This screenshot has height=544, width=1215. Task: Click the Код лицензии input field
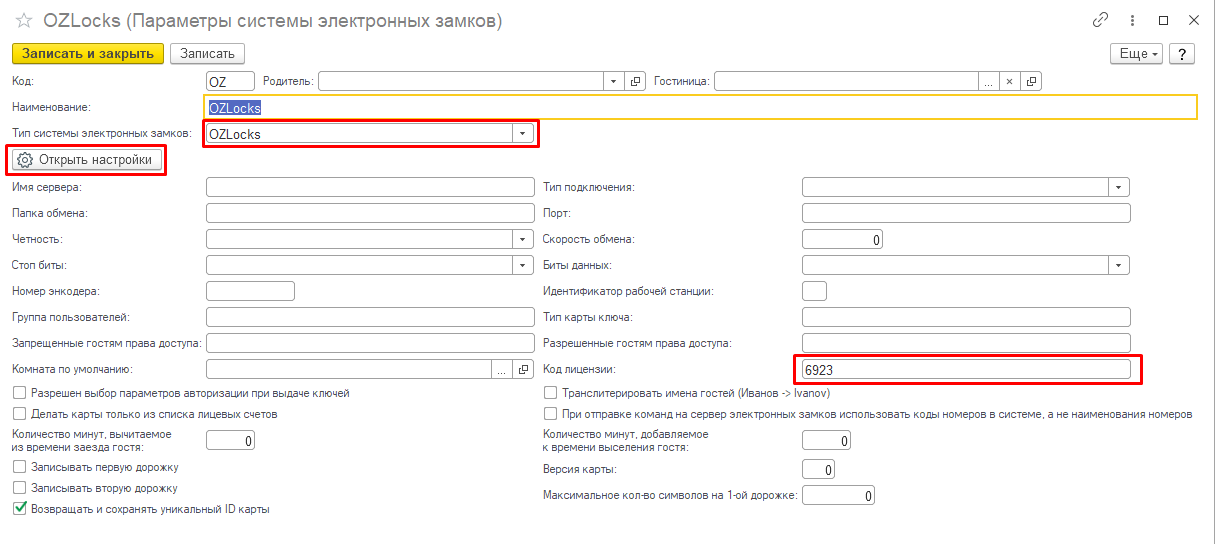(x=966, y=370)
